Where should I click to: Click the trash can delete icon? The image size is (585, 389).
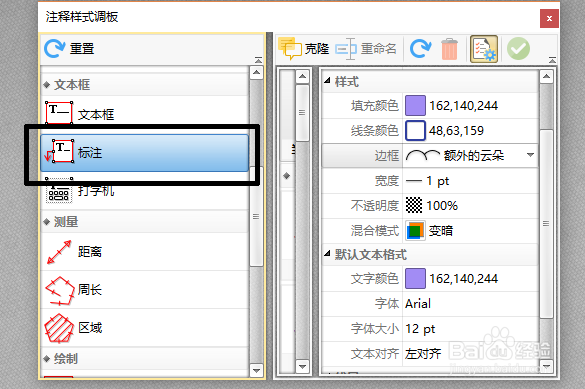[x=449, y=48]
